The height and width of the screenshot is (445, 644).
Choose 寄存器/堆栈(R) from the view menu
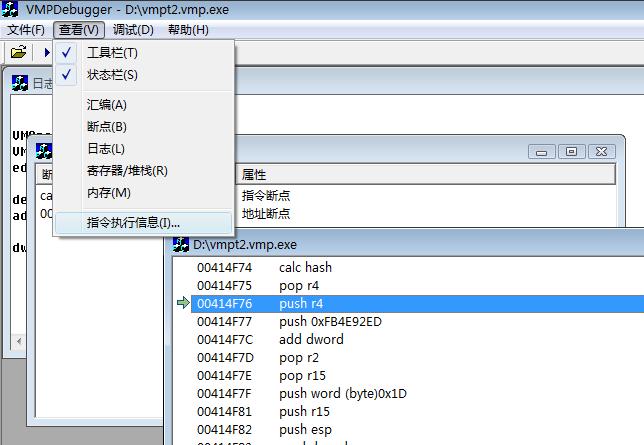pyautogui.click(x=144, y=171)
